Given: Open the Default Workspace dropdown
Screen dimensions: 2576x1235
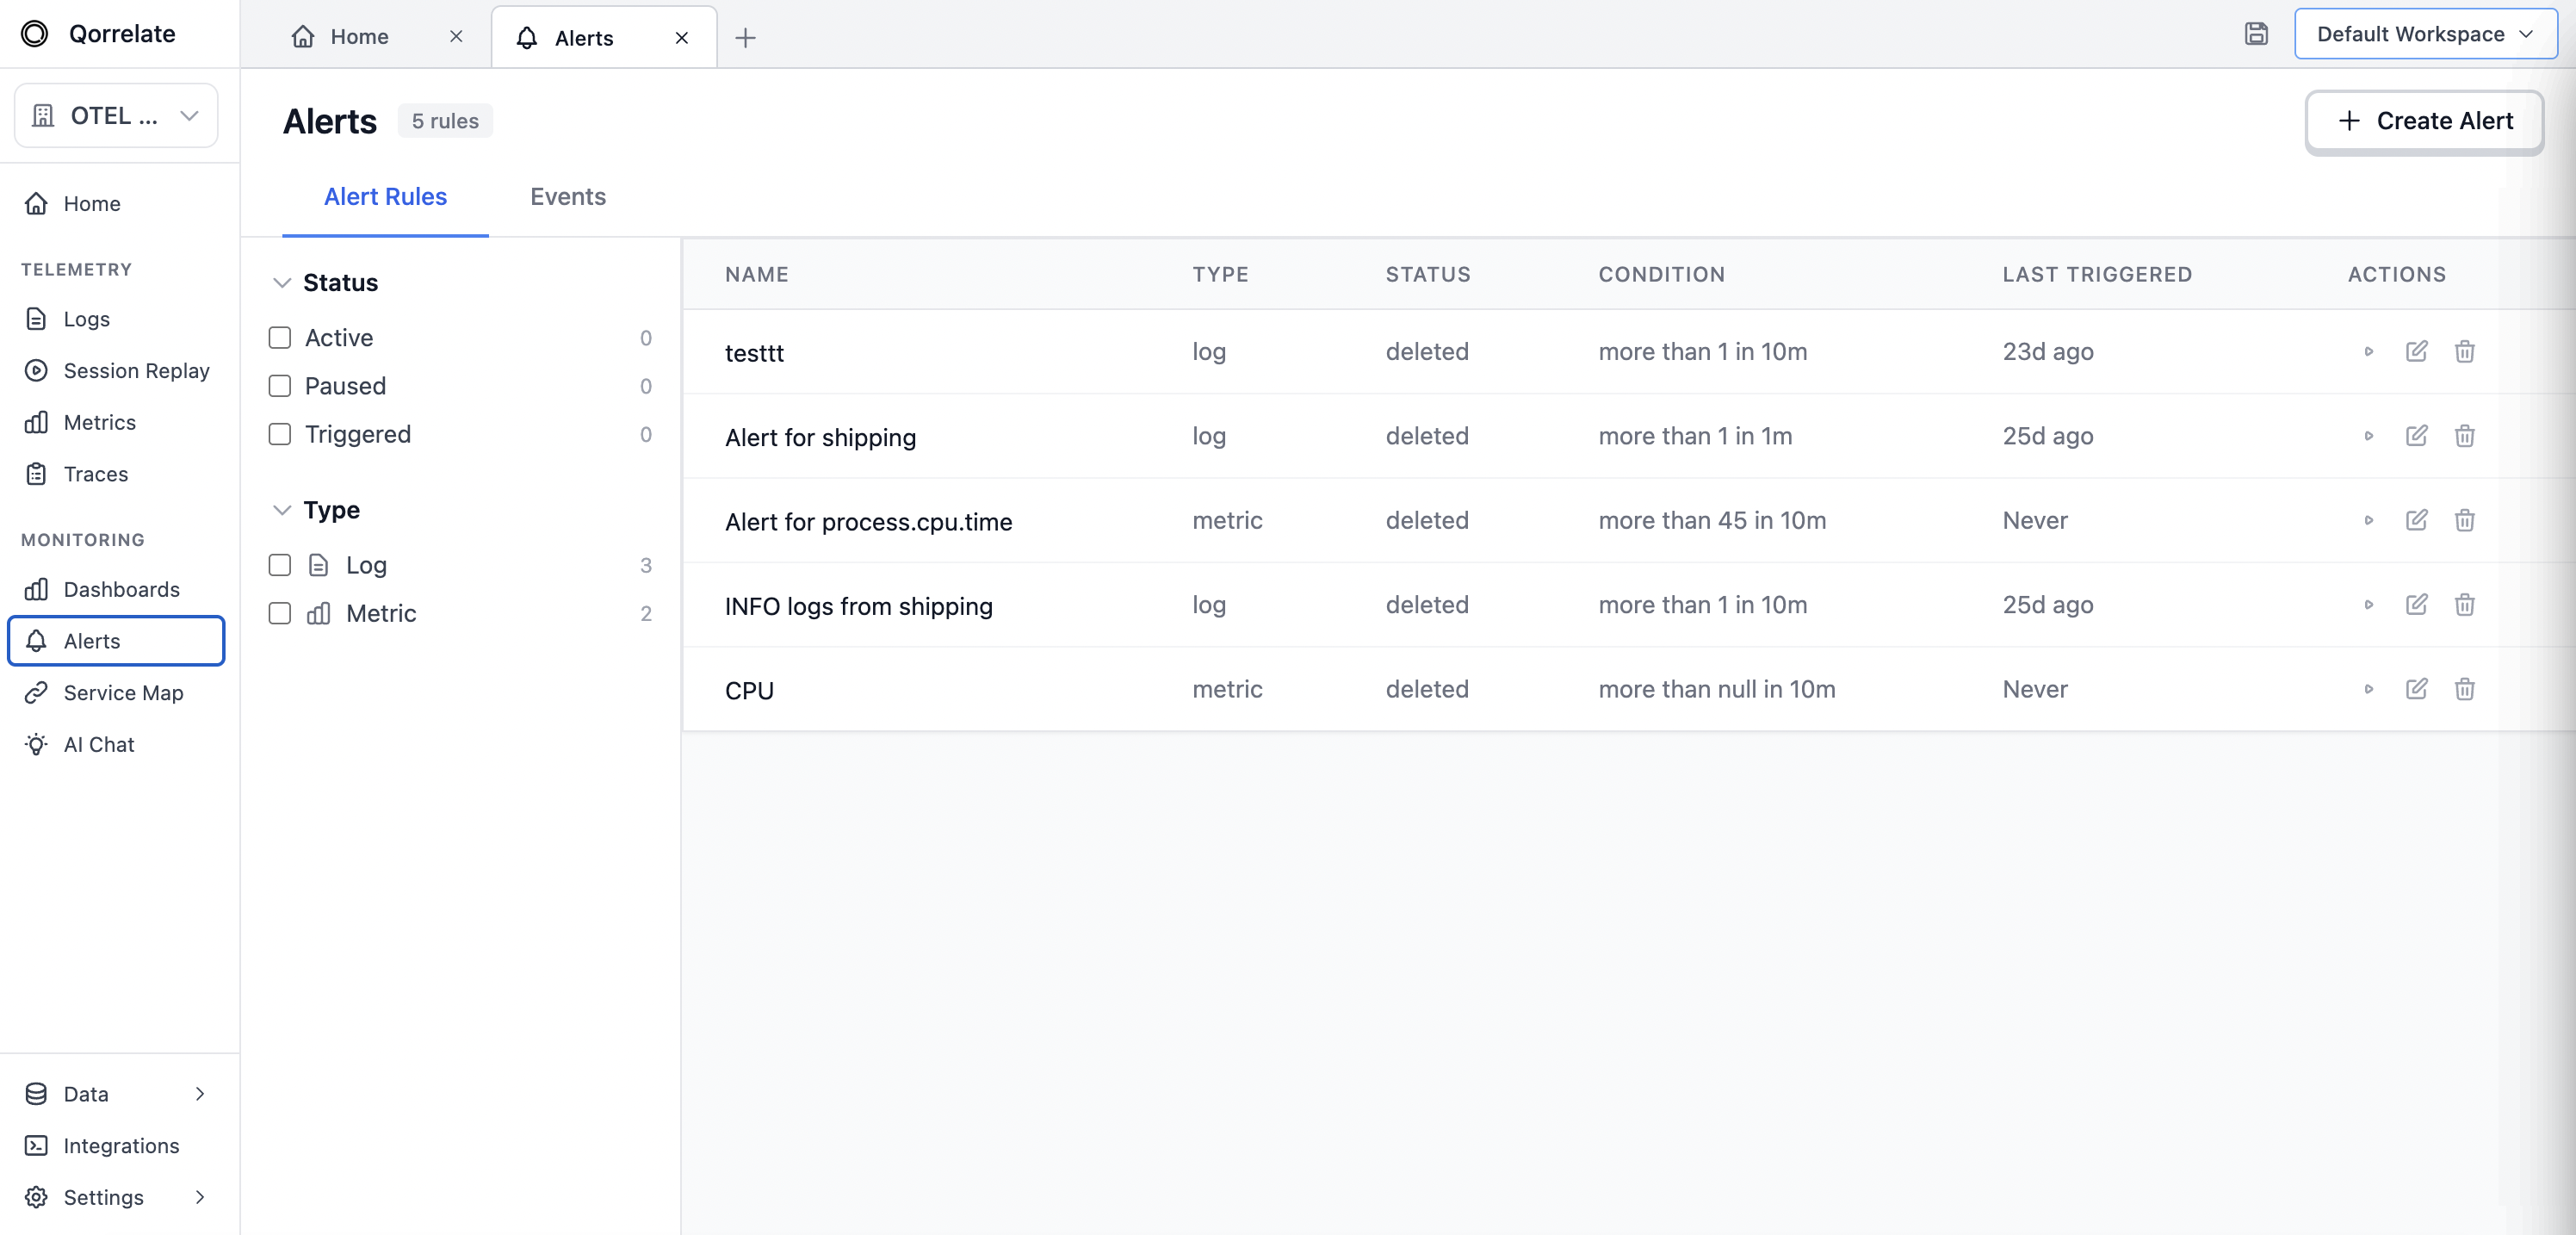Looking at the screenshot, I should click(x=2426, y=34).
